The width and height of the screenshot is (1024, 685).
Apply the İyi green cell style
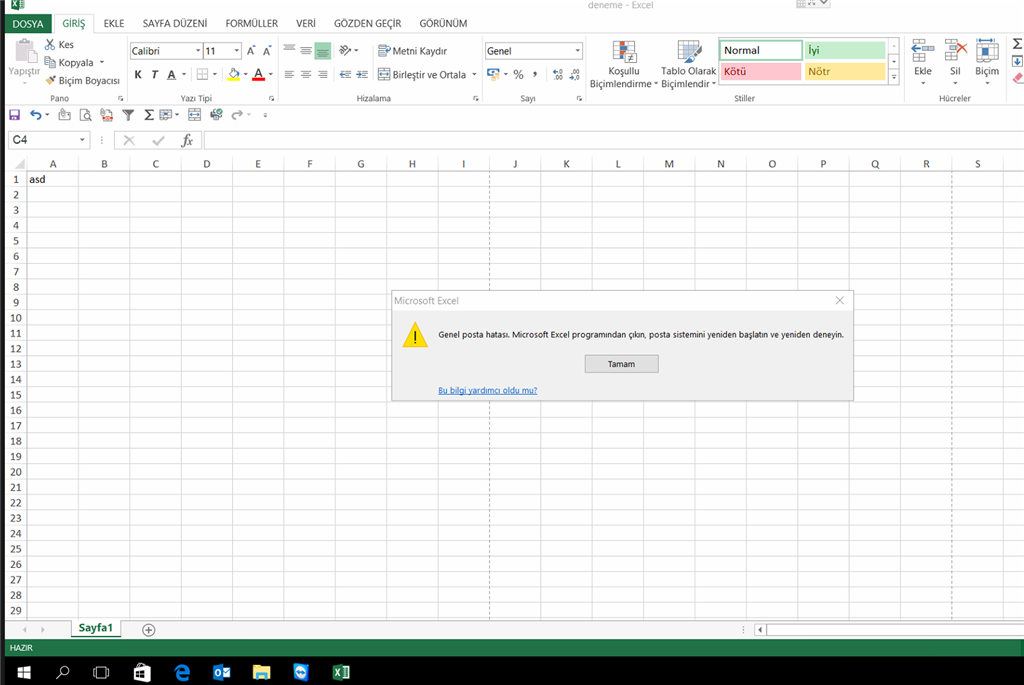[x=845, y=50]
